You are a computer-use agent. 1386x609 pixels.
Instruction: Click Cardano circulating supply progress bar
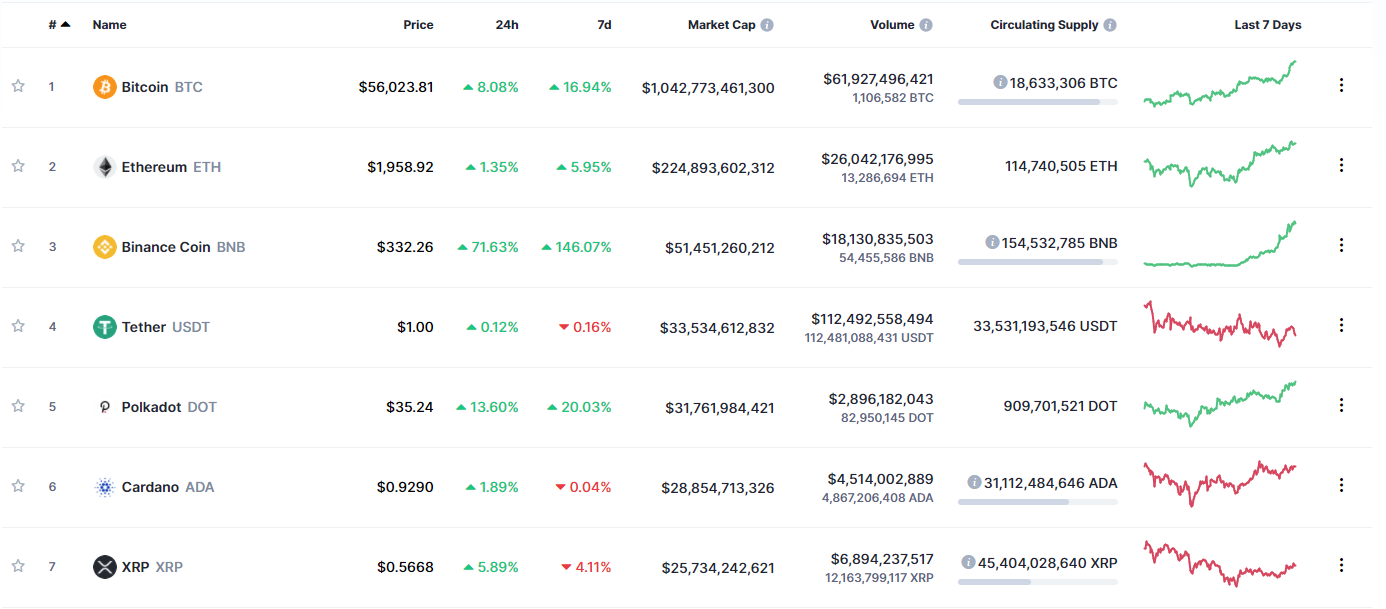[x=1038, y=501]
